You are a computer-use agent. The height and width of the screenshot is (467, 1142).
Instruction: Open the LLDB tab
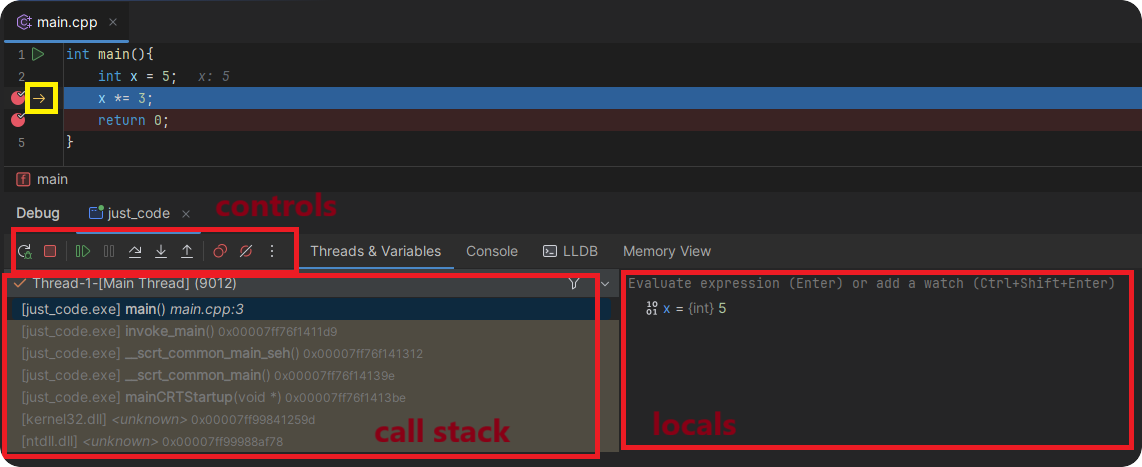(570, 251)
